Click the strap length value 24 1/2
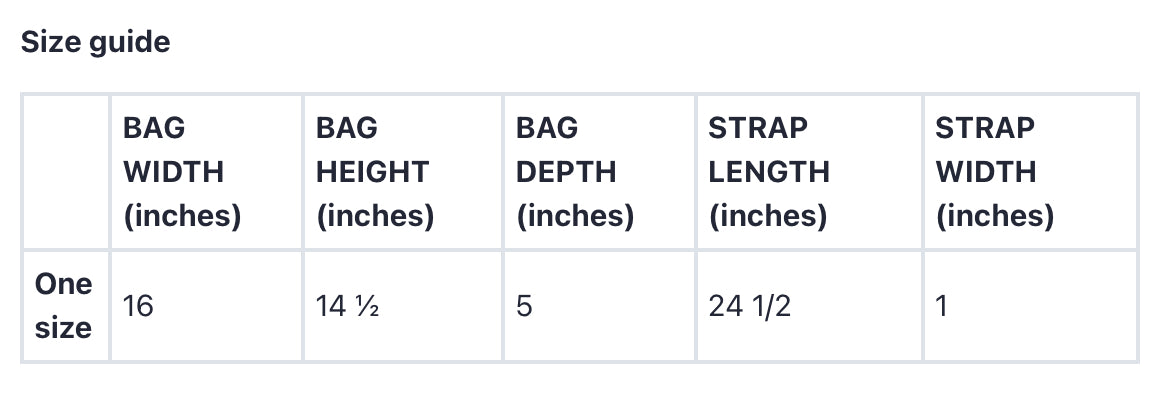 (x=749, y=306)
